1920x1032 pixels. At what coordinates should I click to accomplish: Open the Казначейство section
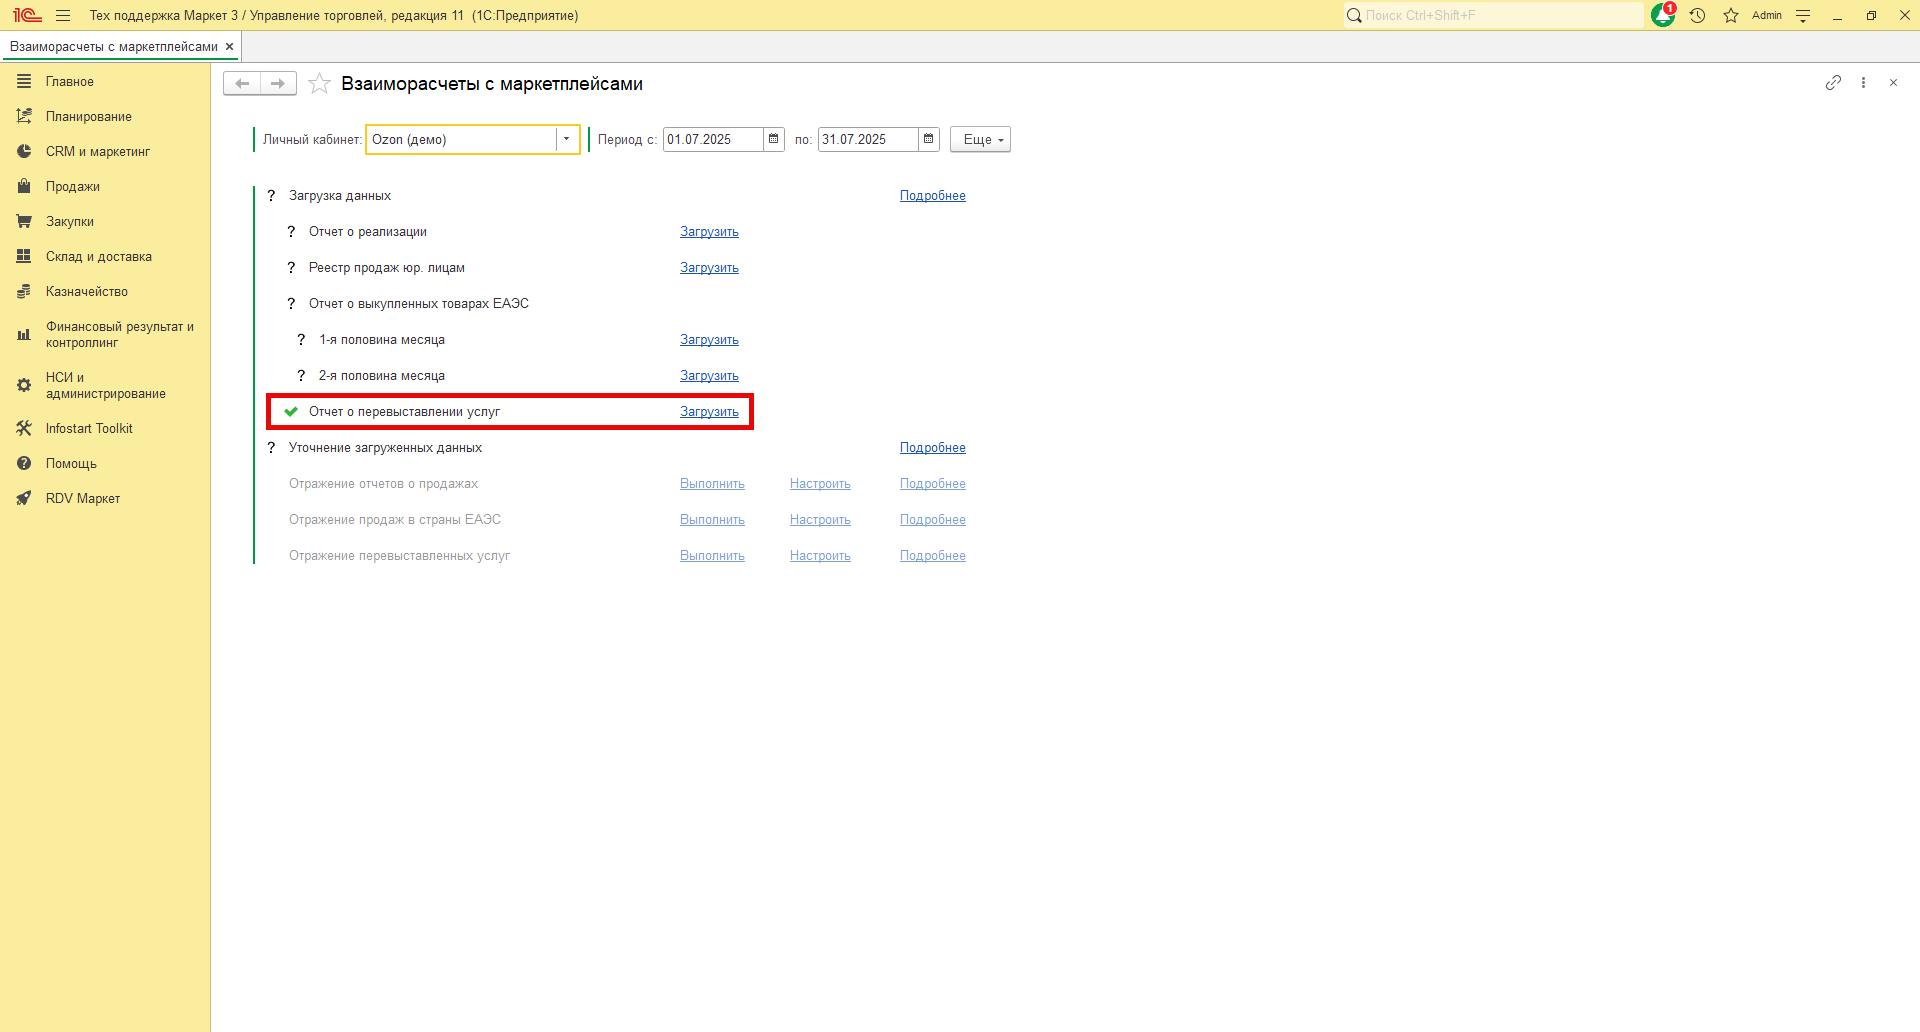coord(87,291)
